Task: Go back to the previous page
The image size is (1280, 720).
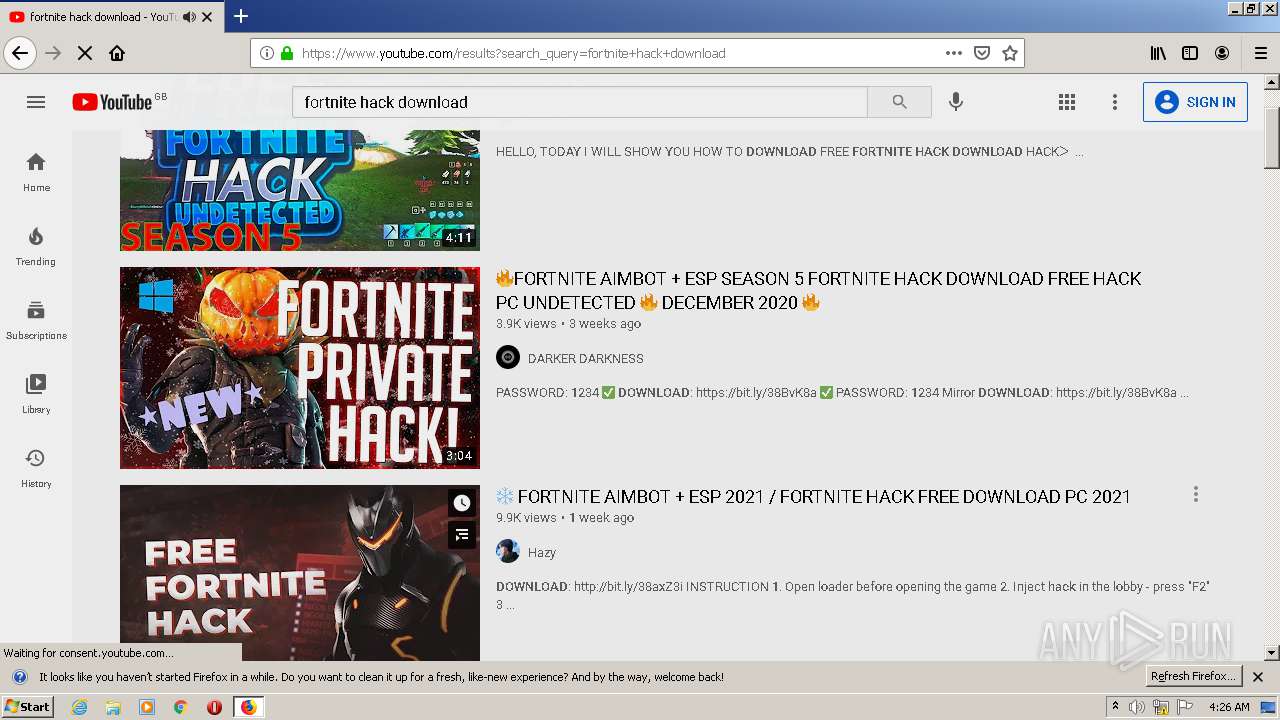Action: coord(20,53)
